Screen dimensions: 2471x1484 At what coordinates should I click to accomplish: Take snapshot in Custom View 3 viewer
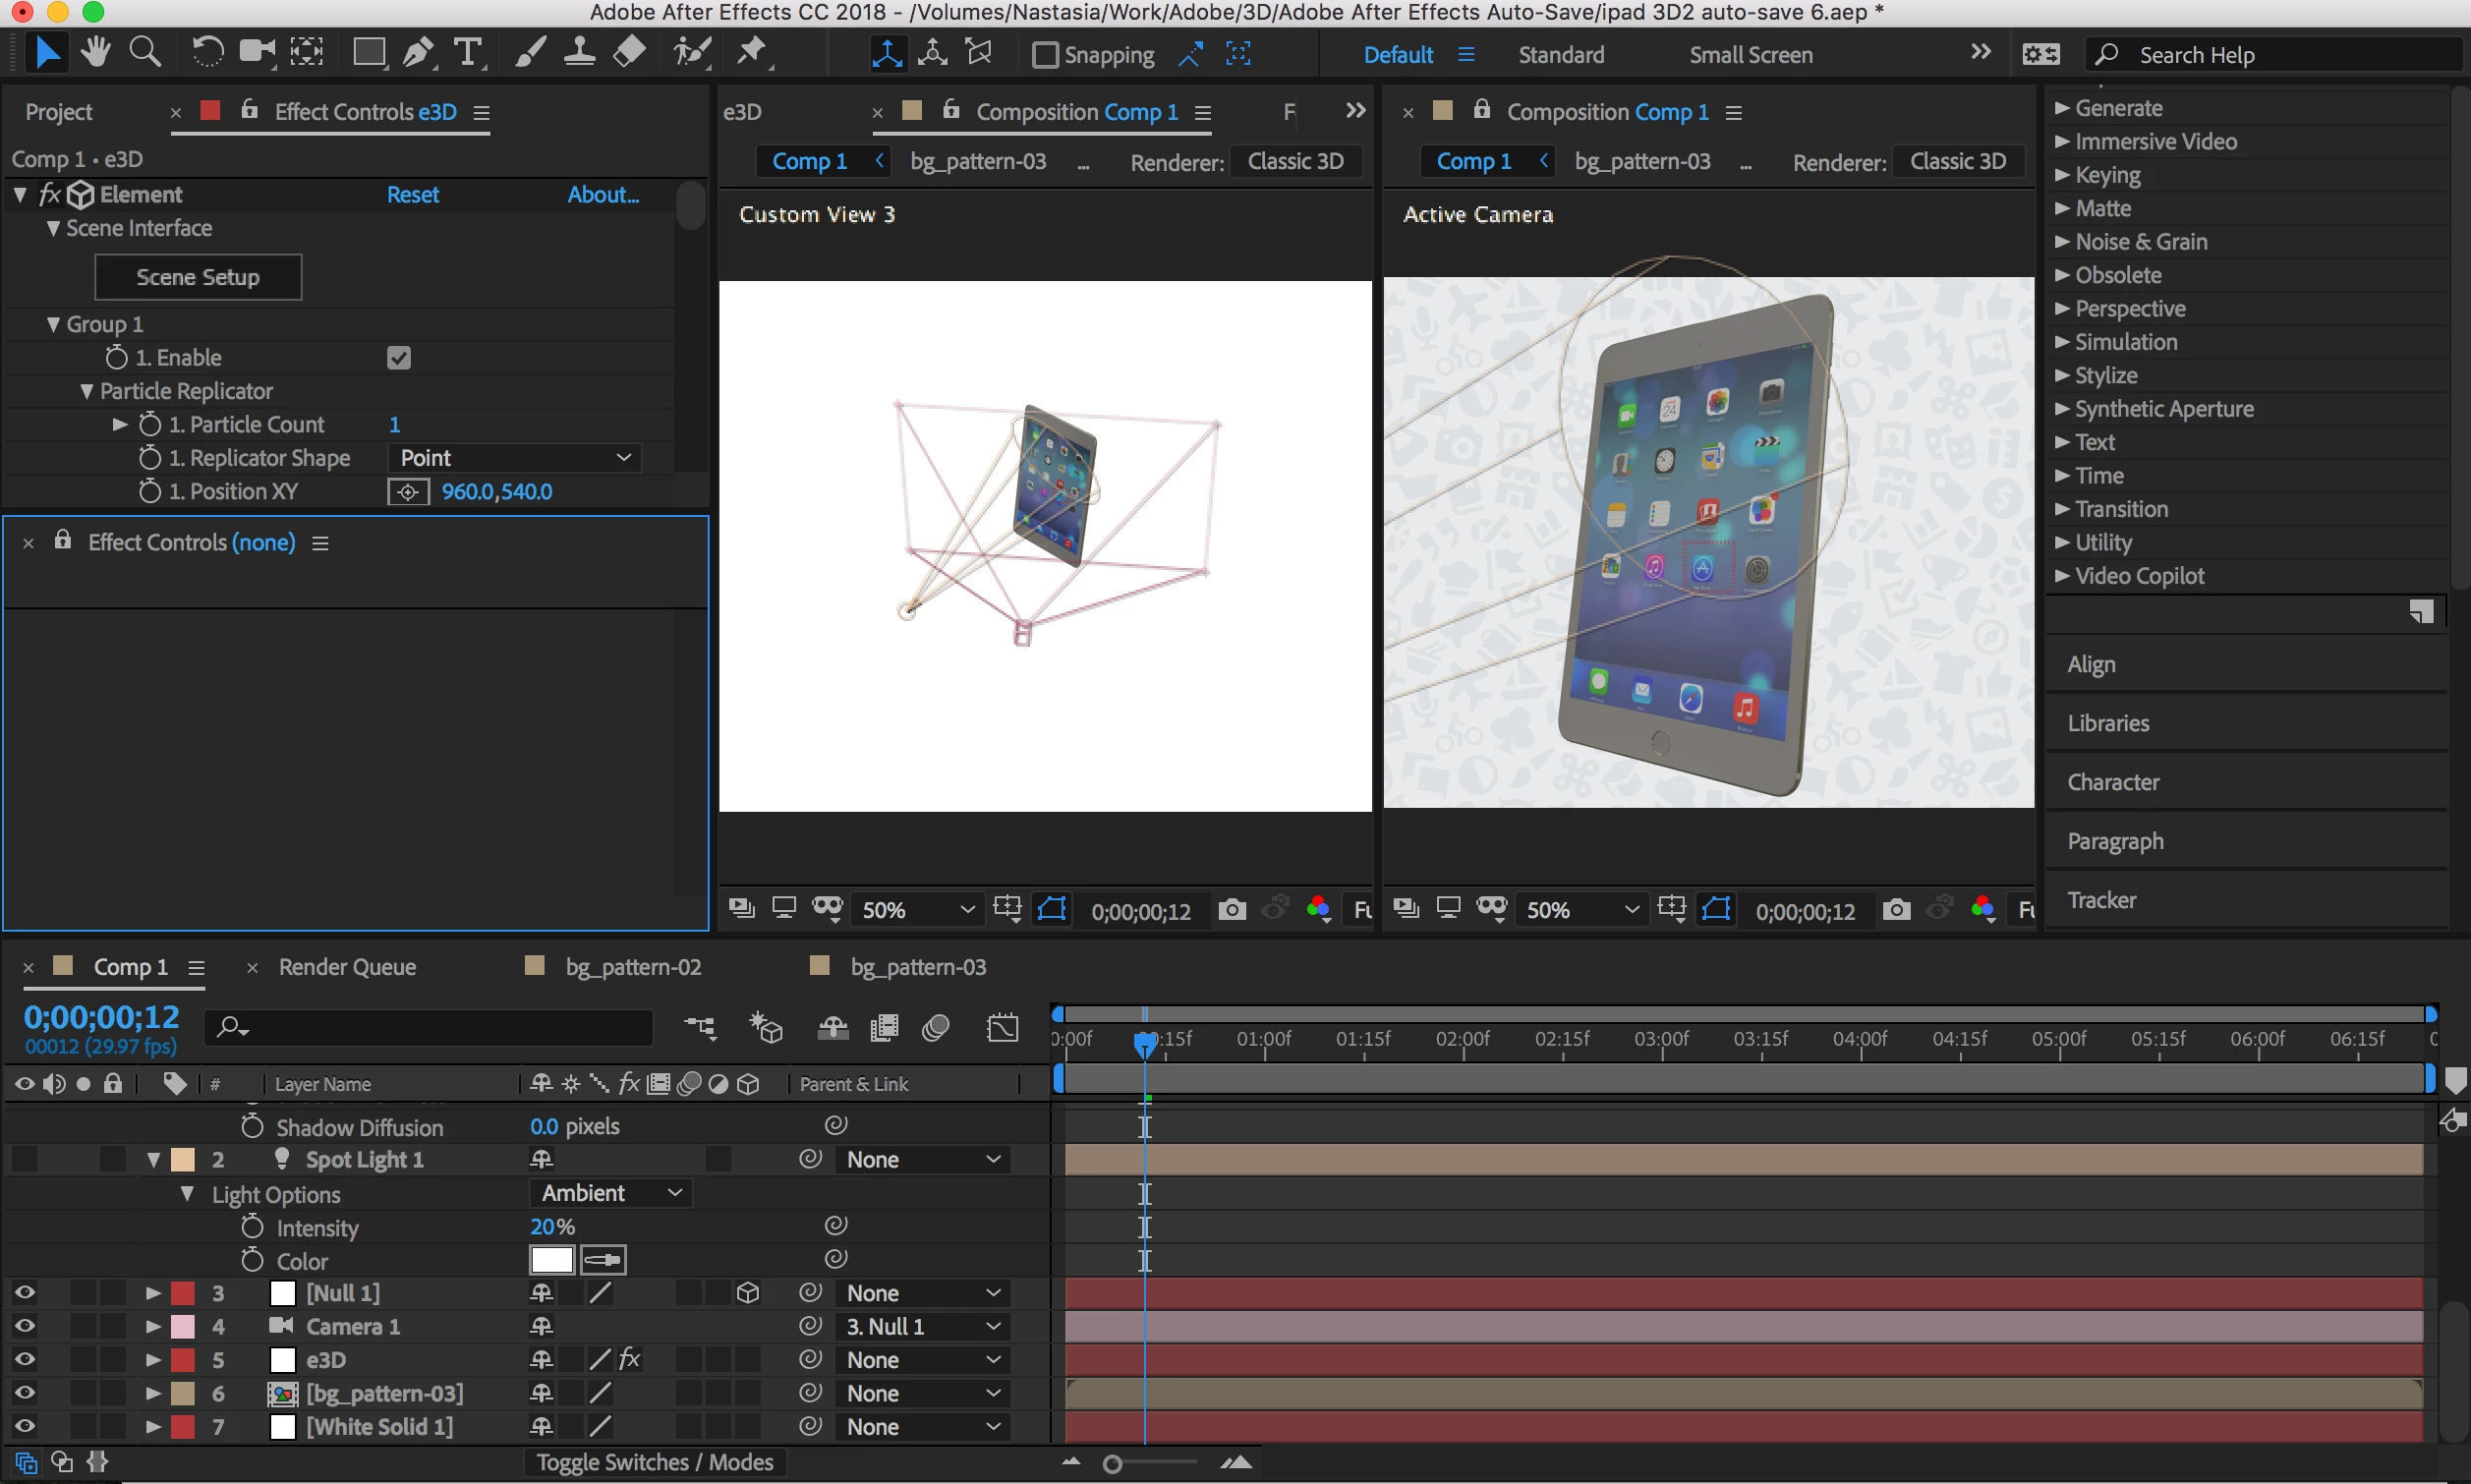point(1232,909)
